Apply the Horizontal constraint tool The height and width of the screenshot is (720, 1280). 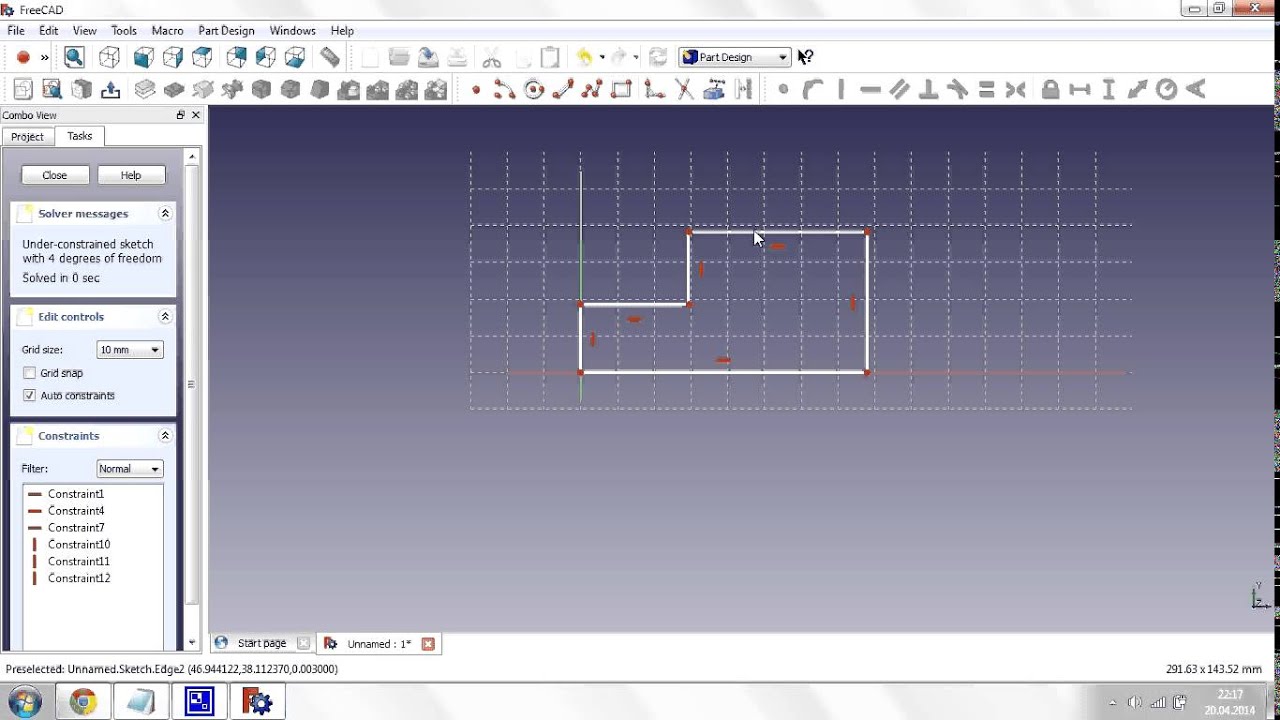[870, 90]
